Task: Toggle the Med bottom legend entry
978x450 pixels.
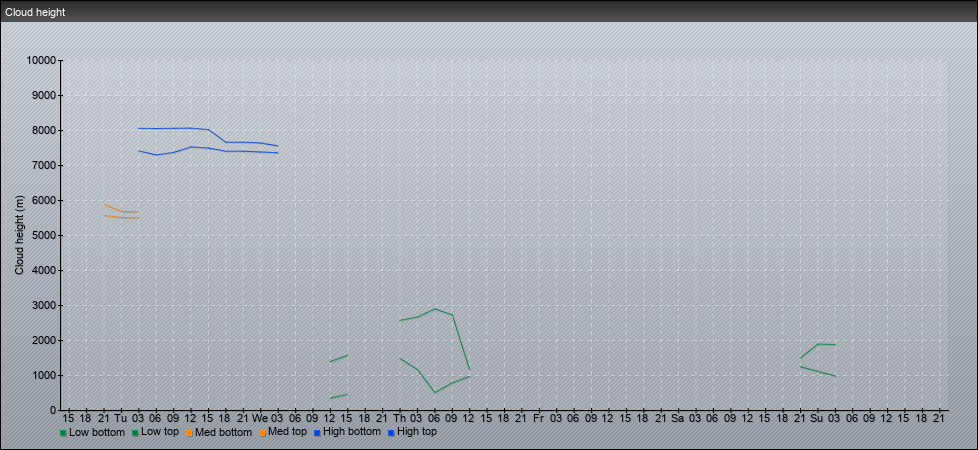Action: [218, 432]
